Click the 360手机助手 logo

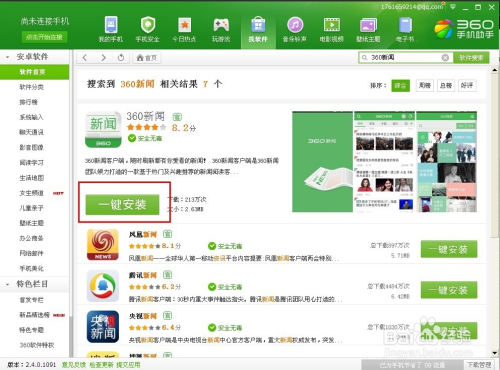click(x=464, y=29)
